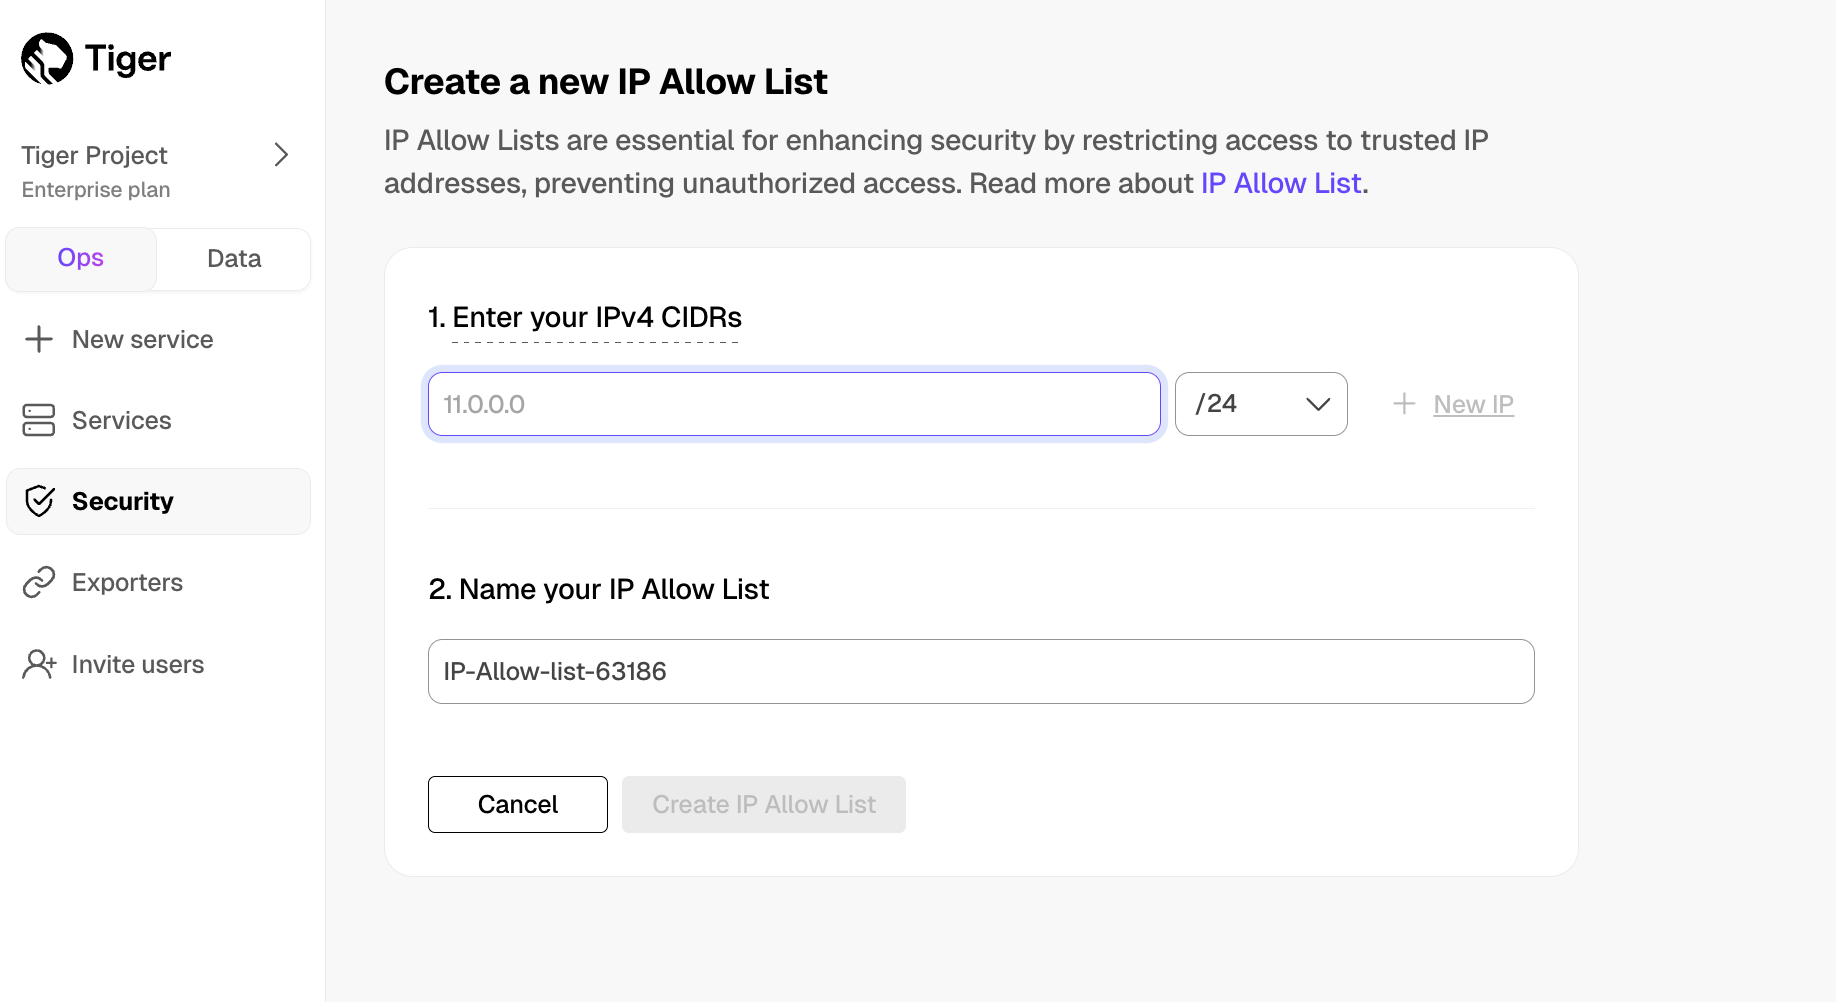This screenshot has height=1002, width=1836.
Task: Select the Ops tab
Action: [x=80, y=258]
